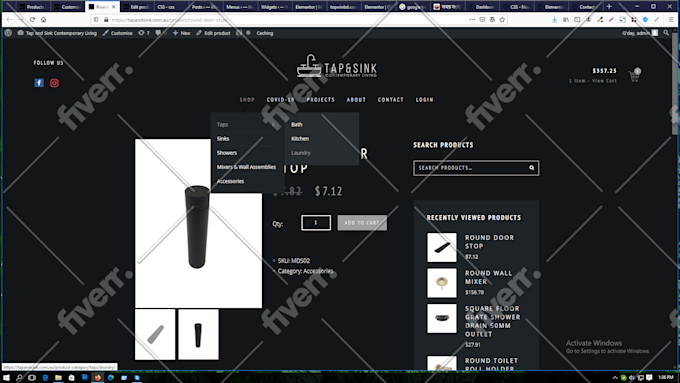
Task: Open Windows Start menu
Action: (x=6, y=377)
